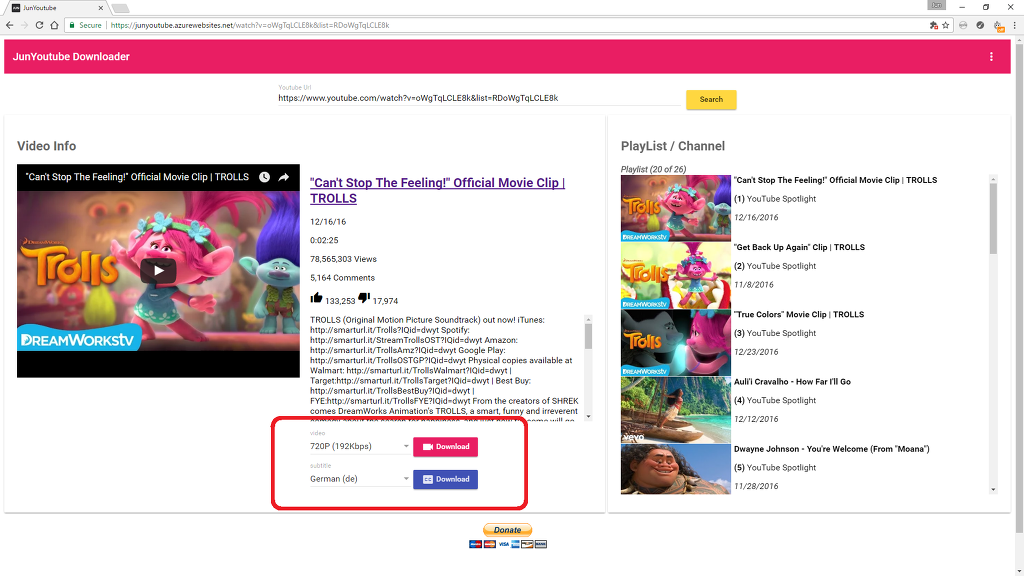The width and height of the screenshot is (1024, 576).
Task: Click the yellow Search button
Action: [711, 99]
